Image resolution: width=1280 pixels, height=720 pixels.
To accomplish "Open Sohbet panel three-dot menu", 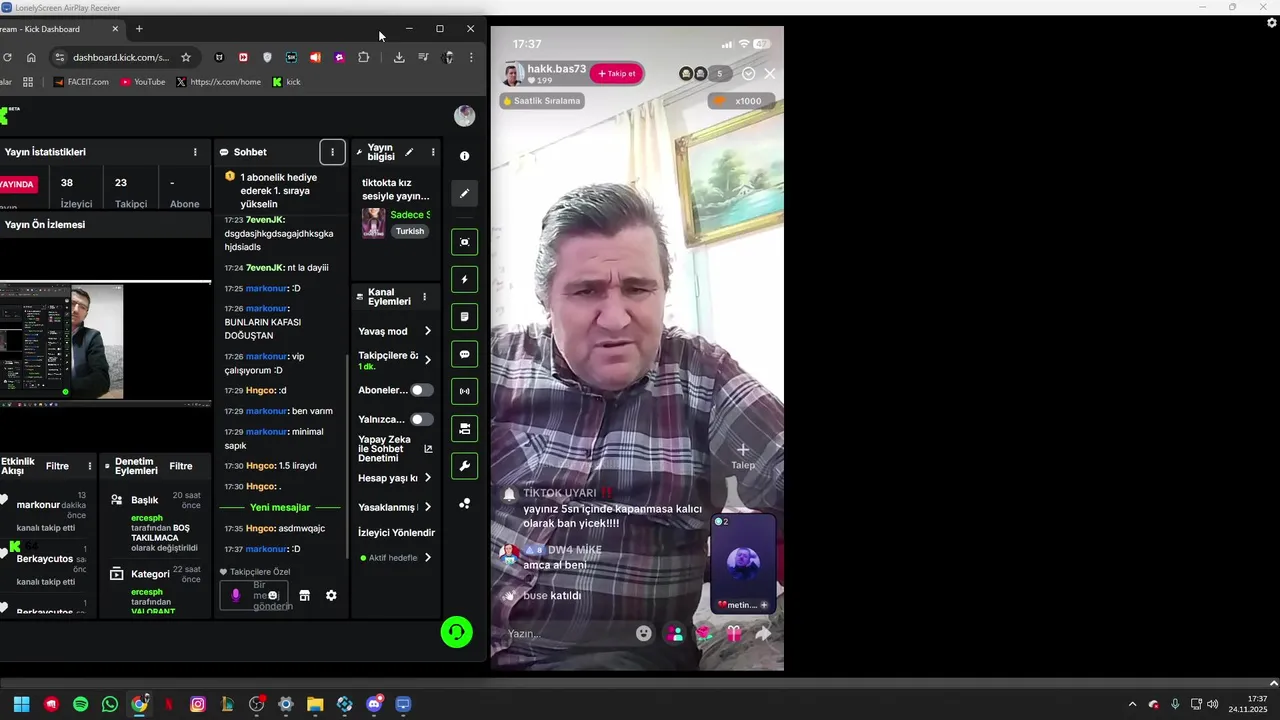I will point(332,152).
